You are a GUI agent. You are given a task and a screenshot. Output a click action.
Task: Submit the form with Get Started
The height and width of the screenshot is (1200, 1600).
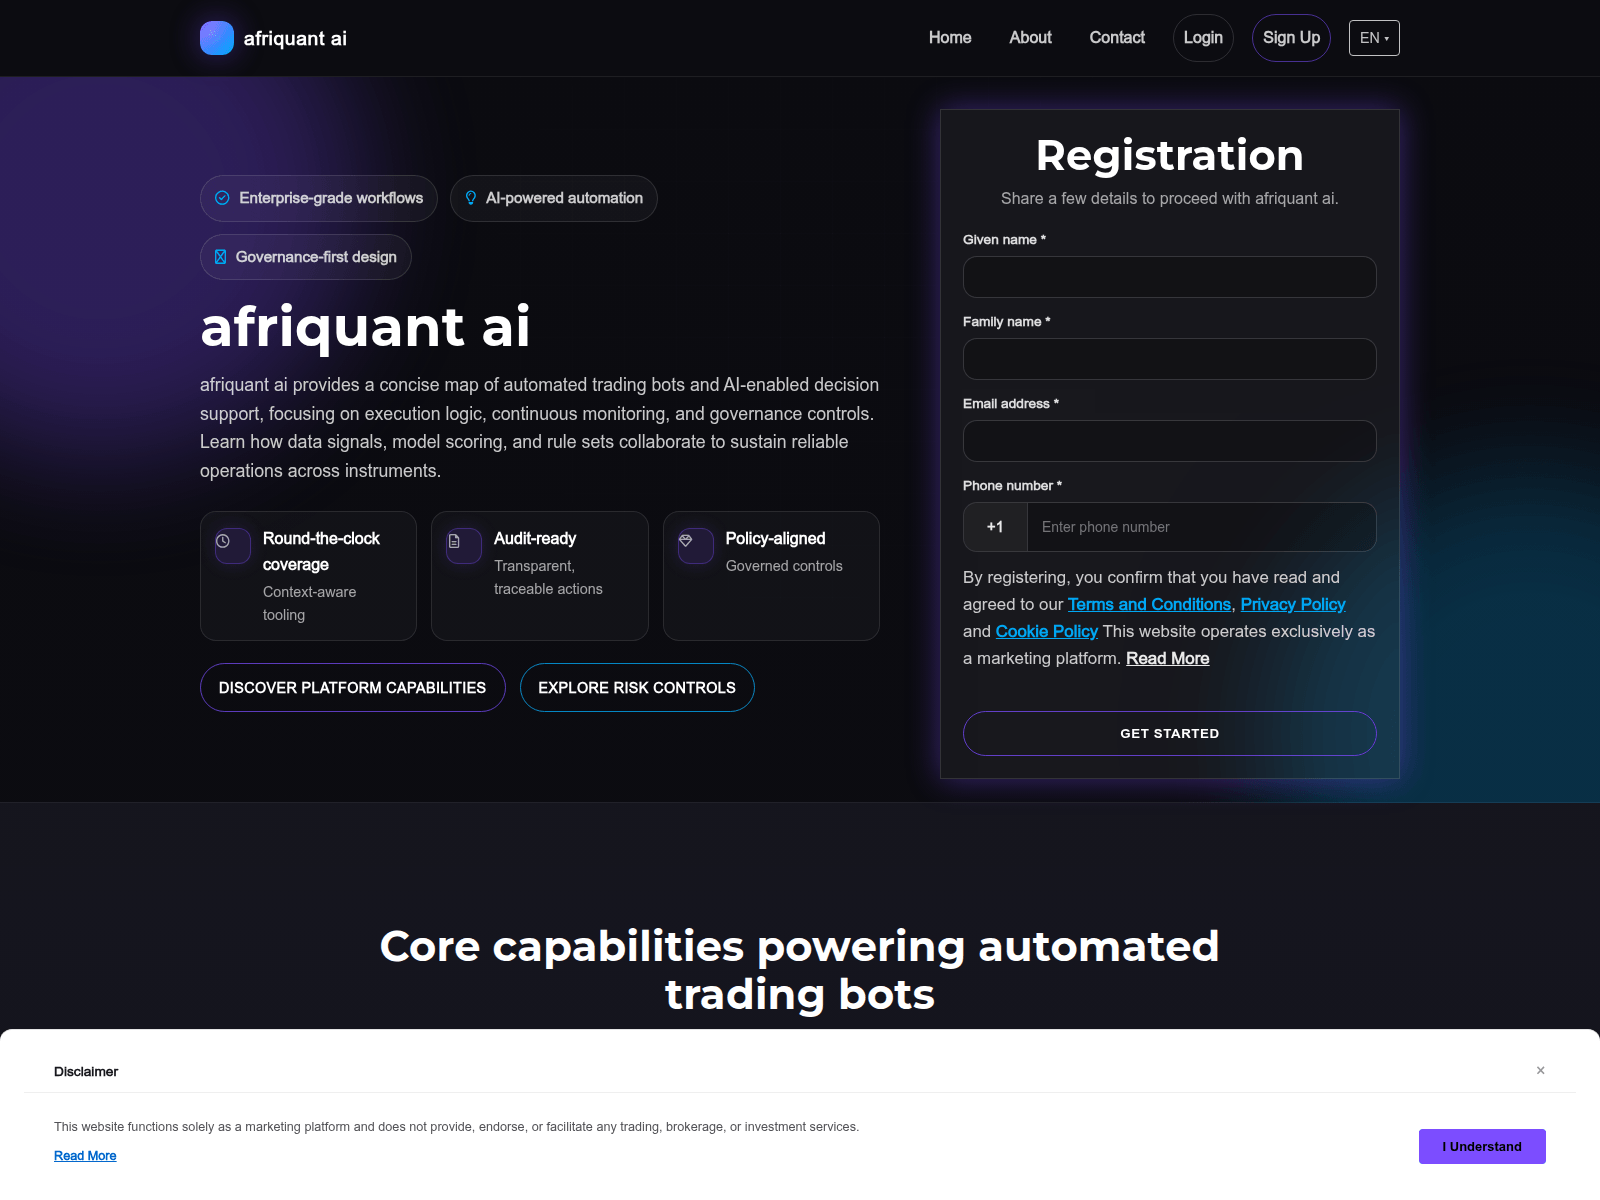(1170, 734)
